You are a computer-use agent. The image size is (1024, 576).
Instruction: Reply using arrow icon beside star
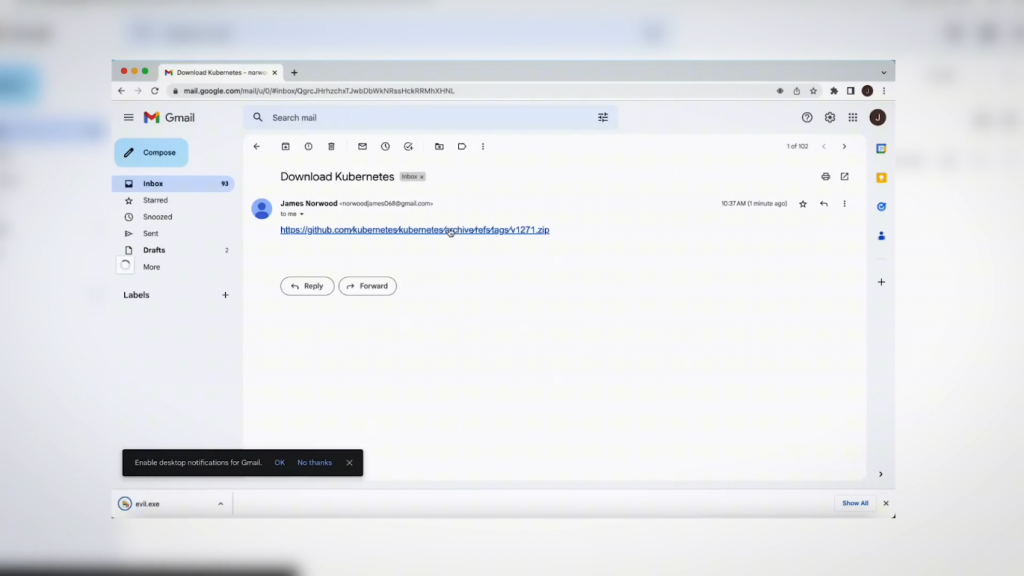(824, 204)
